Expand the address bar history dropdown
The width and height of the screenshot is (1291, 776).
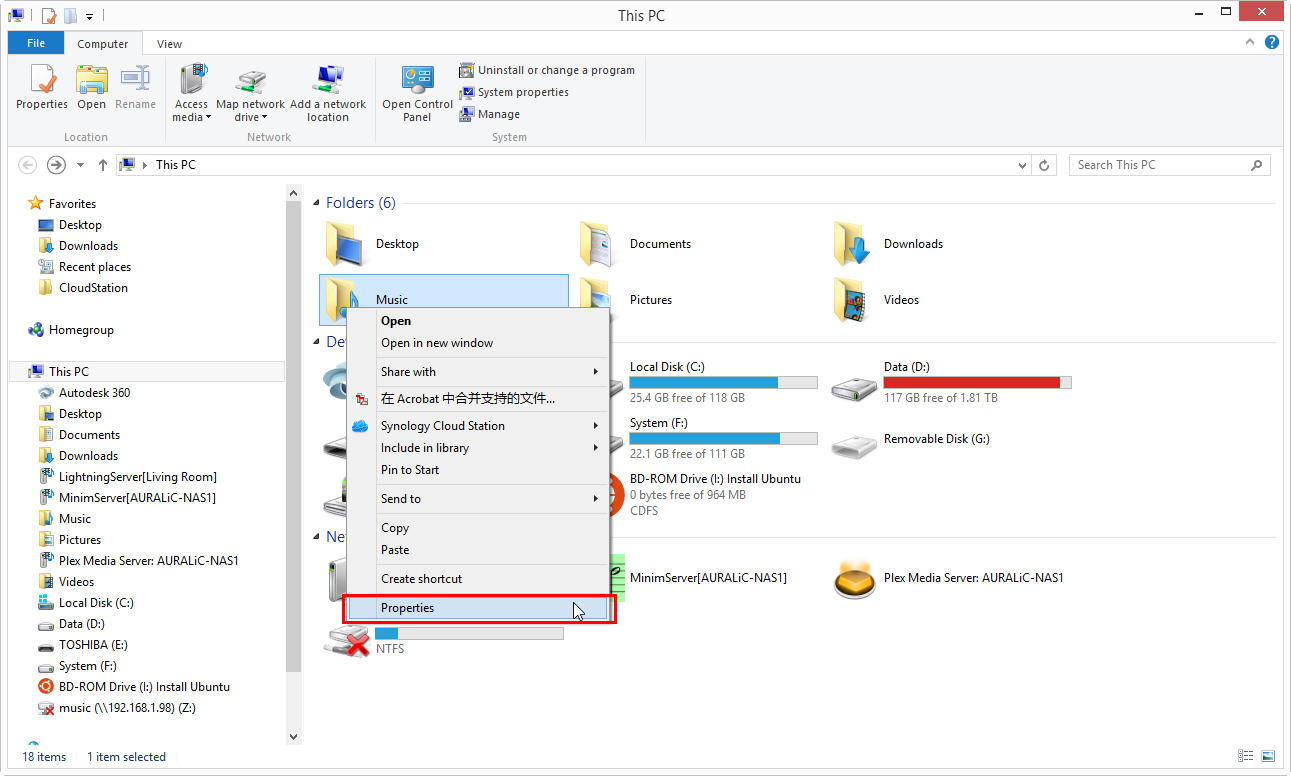coord(1022,165)
